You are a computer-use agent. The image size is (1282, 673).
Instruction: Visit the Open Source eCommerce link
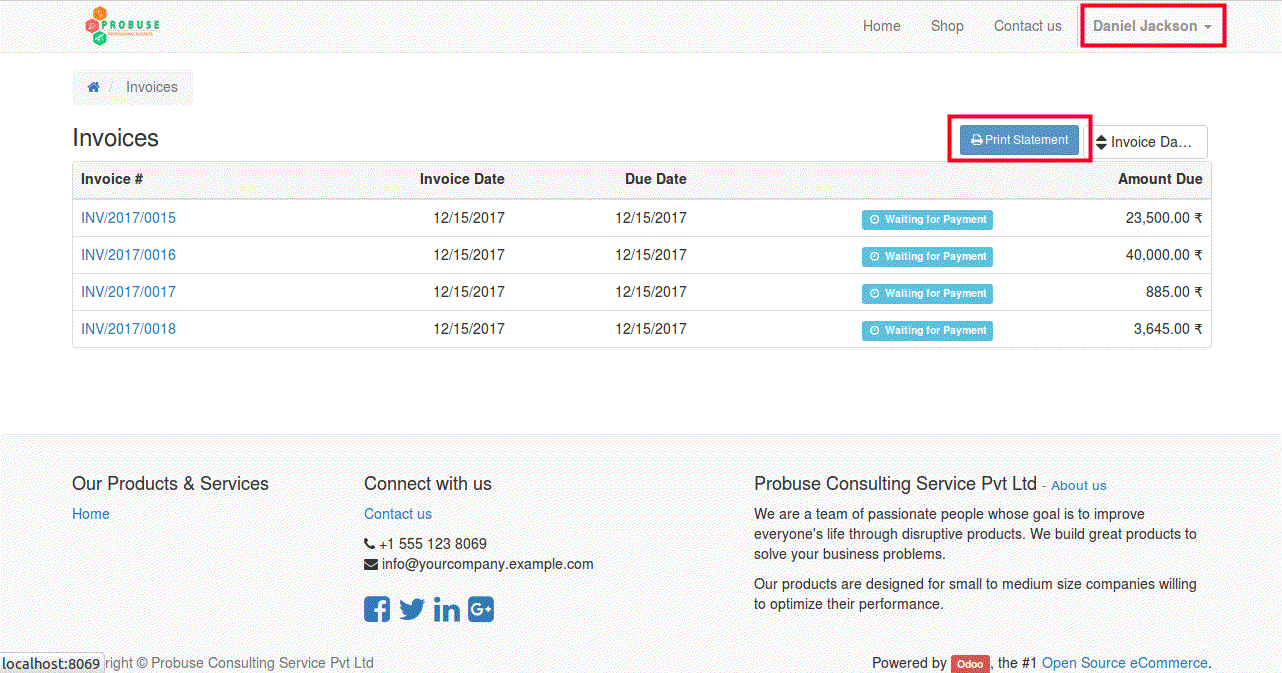point(1124,663)
